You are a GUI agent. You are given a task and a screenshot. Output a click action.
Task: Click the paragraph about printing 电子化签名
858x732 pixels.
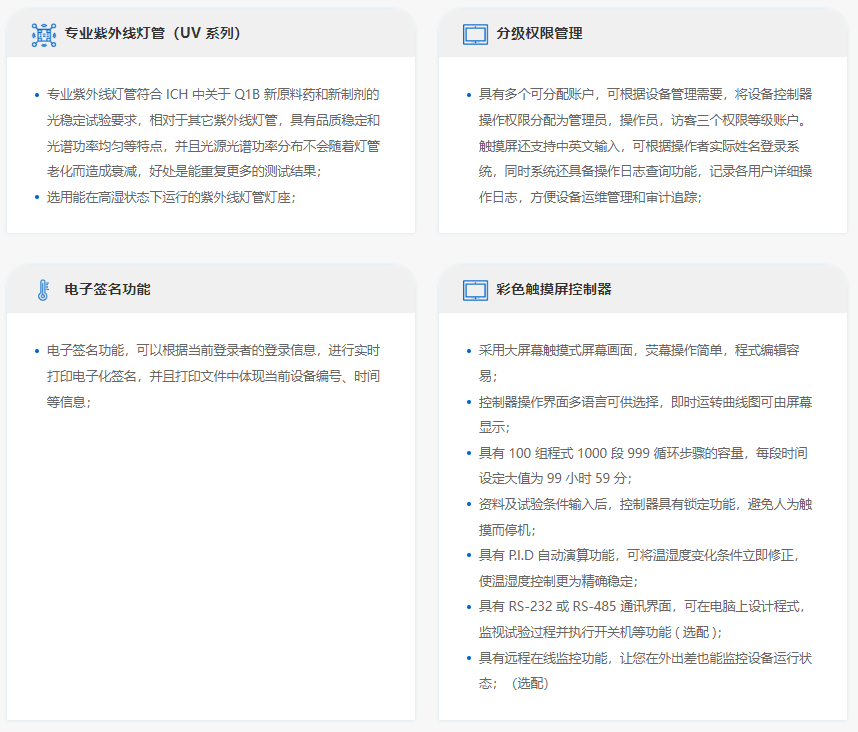212,376
